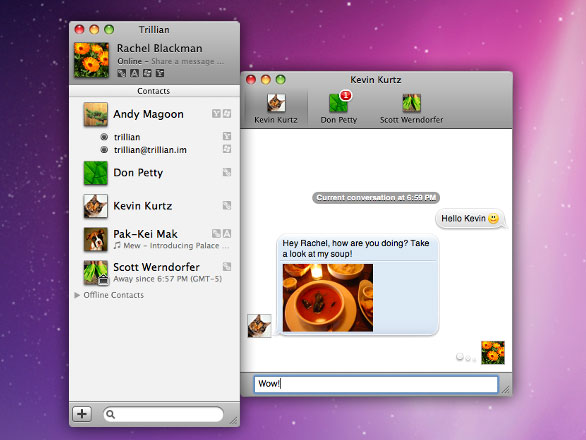Click Andy Magoon's Windows Live service icon
The width and height of the screenshot is (586, 440).
(227, 114)
